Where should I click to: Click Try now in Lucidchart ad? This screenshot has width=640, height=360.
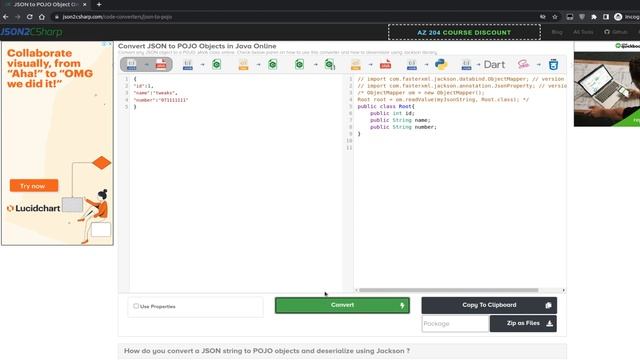pos(33,186)
